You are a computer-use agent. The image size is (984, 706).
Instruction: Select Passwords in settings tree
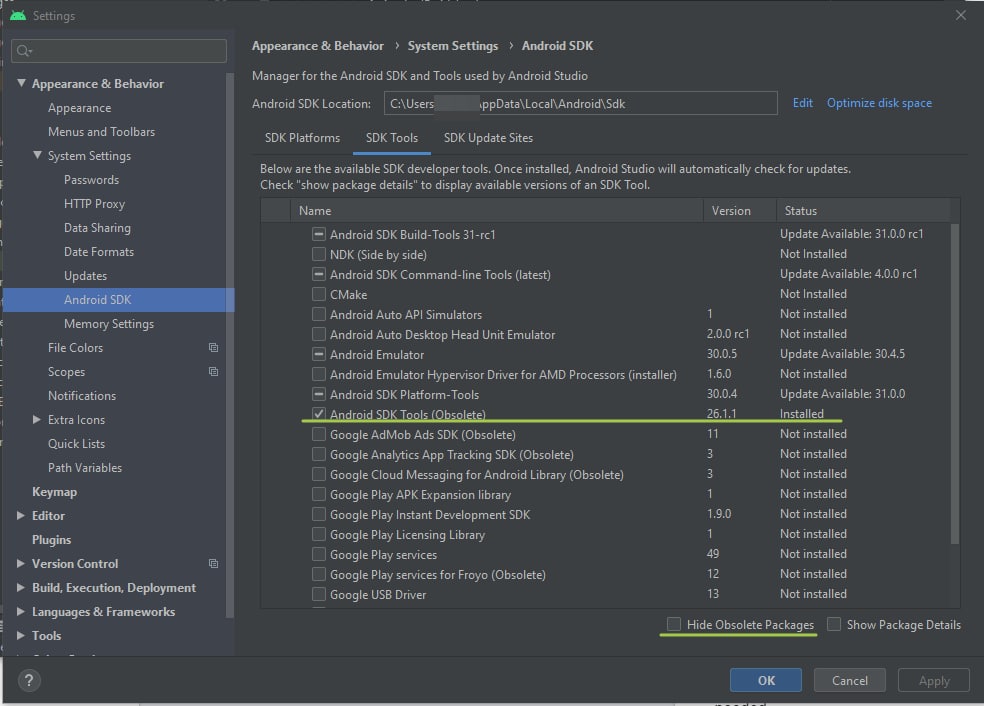[92, 180]
